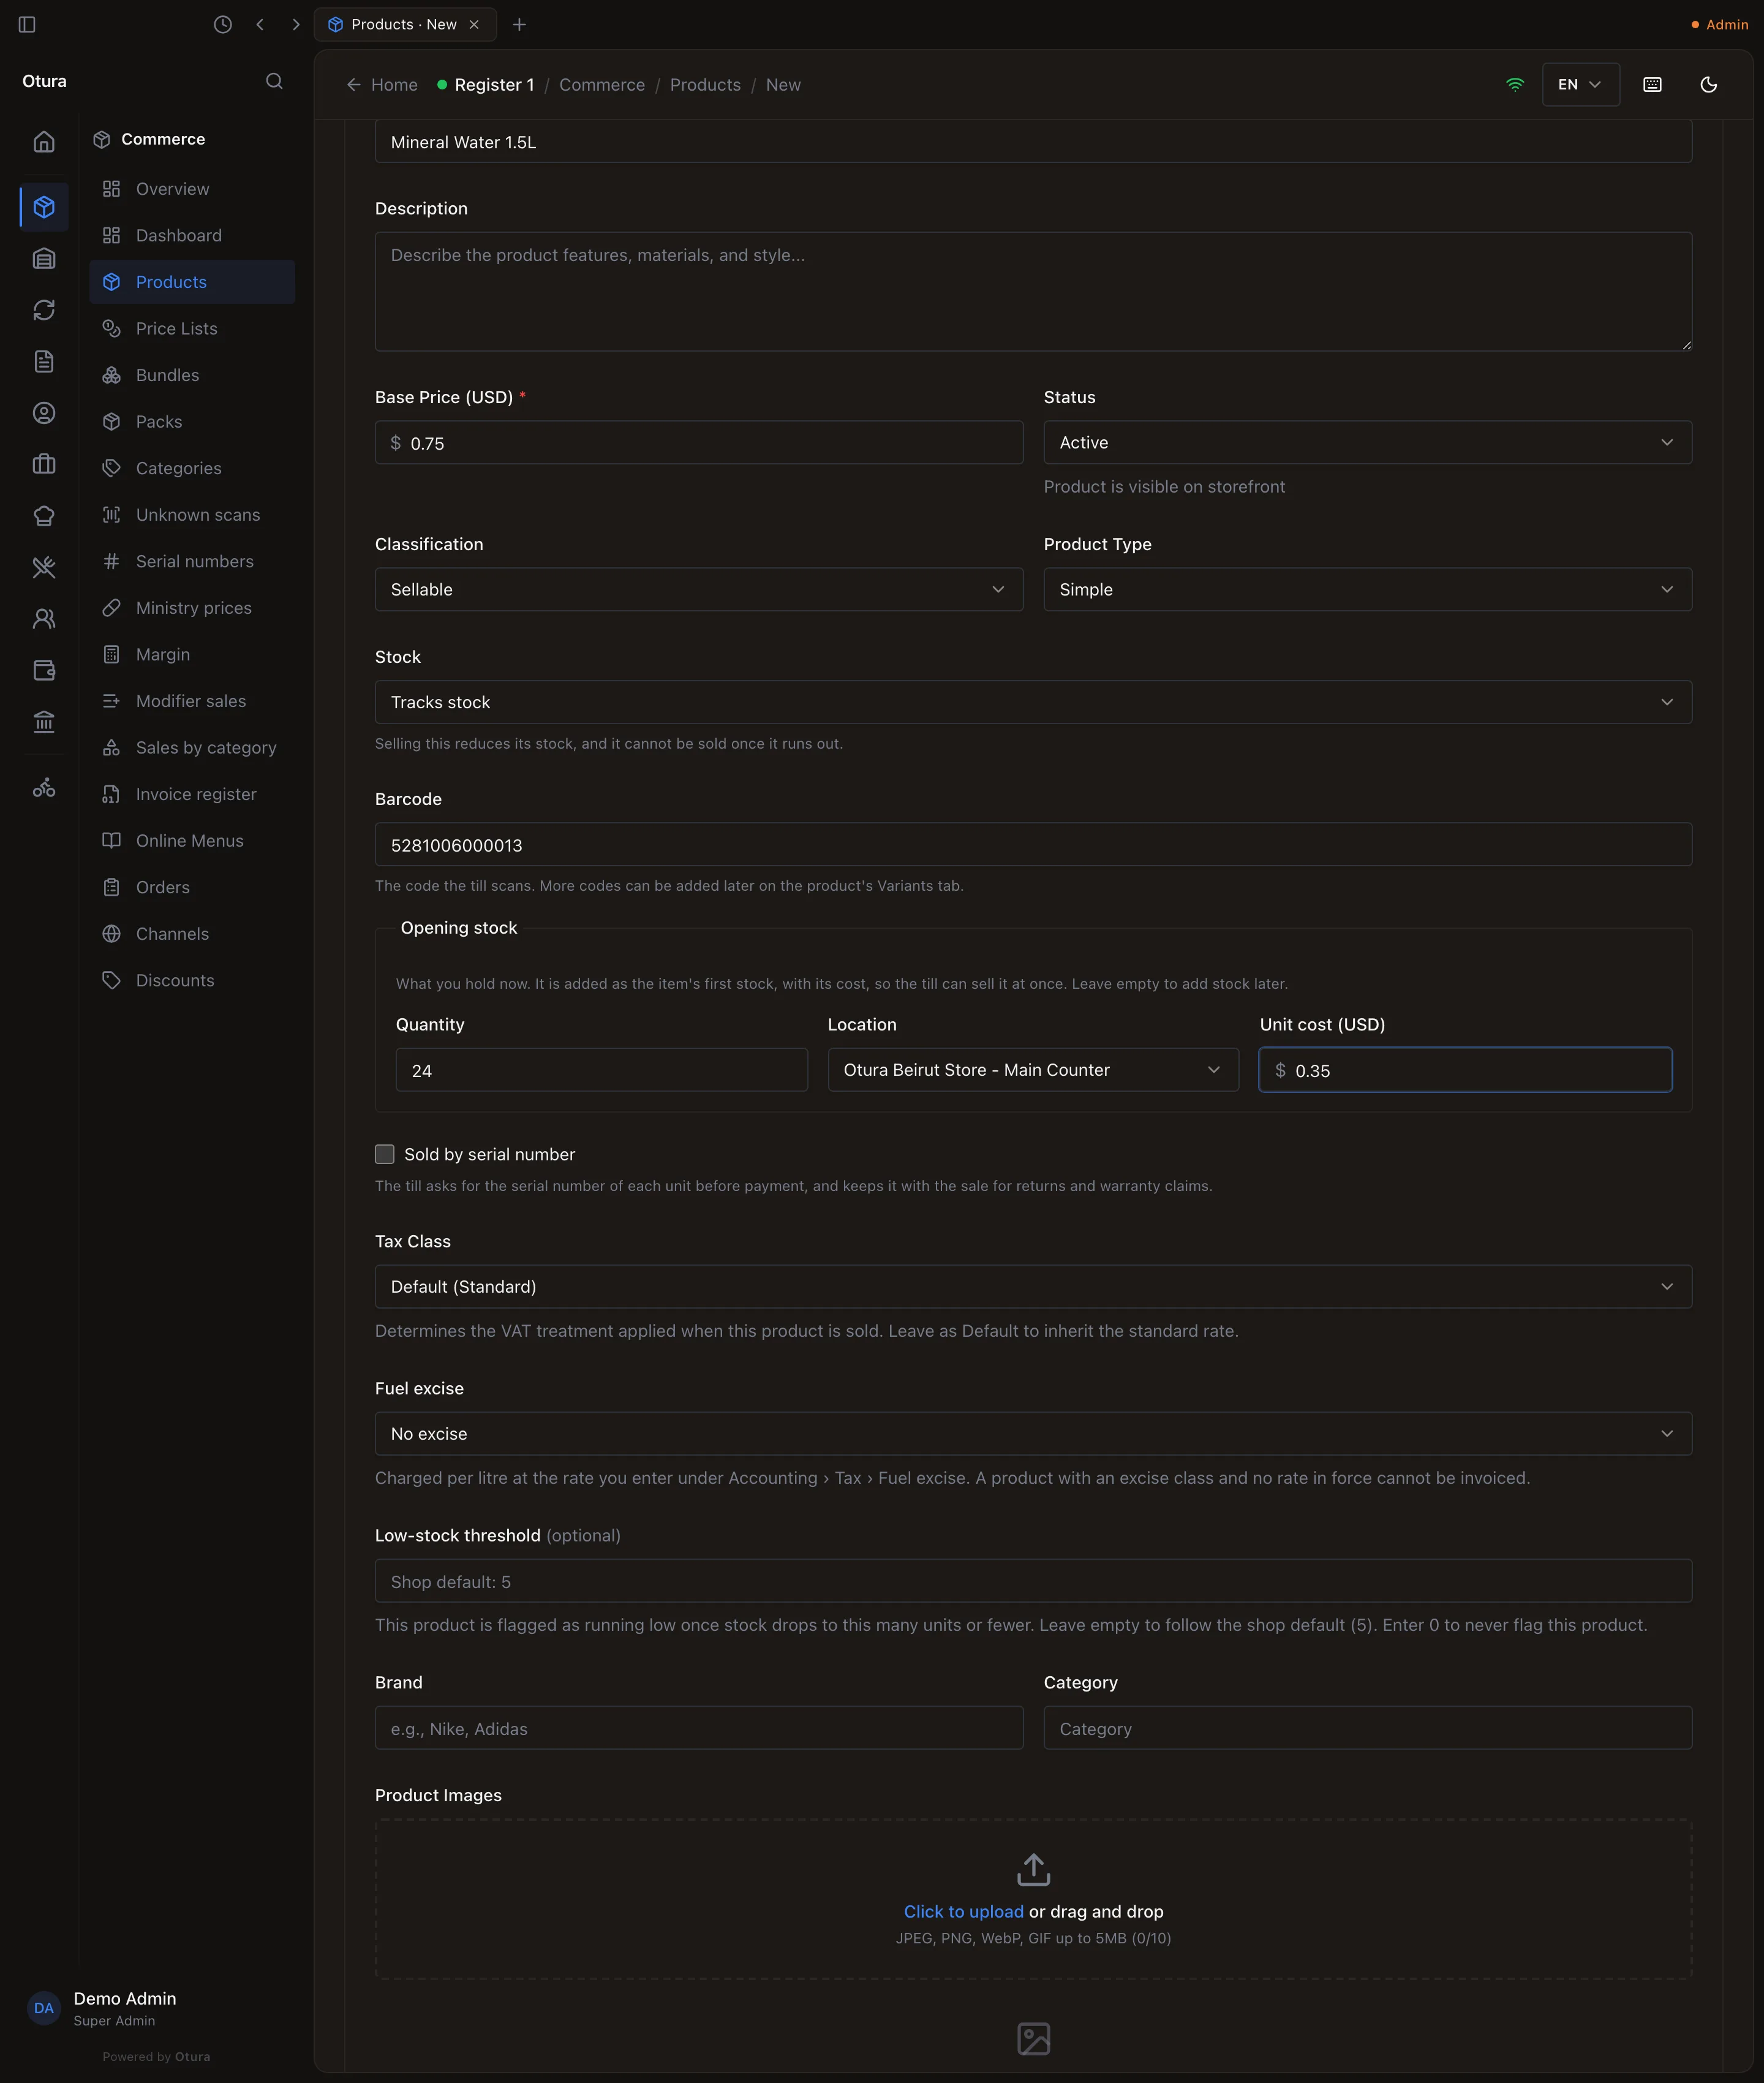Select the Discounts menu item
This screenshot has height=2083, width=1764.
tap(192, 980)
